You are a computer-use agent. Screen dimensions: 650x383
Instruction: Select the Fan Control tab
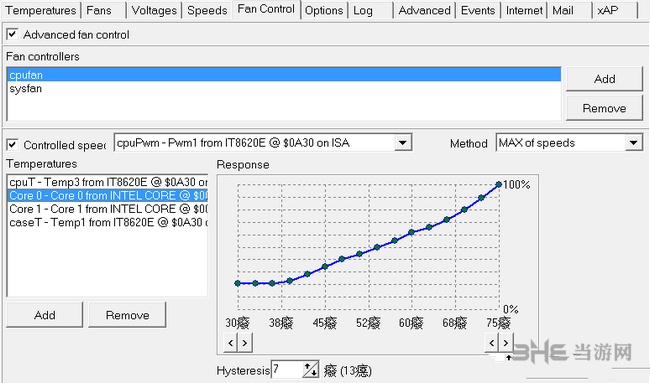tap(266, 9)
